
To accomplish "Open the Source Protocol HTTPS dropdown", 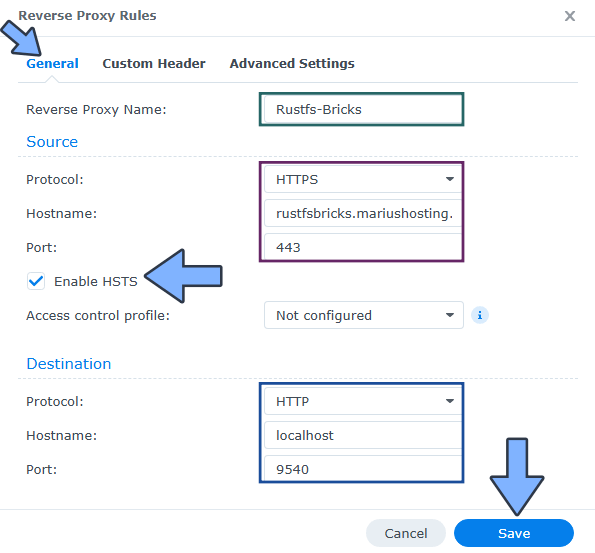I will 363,179.
